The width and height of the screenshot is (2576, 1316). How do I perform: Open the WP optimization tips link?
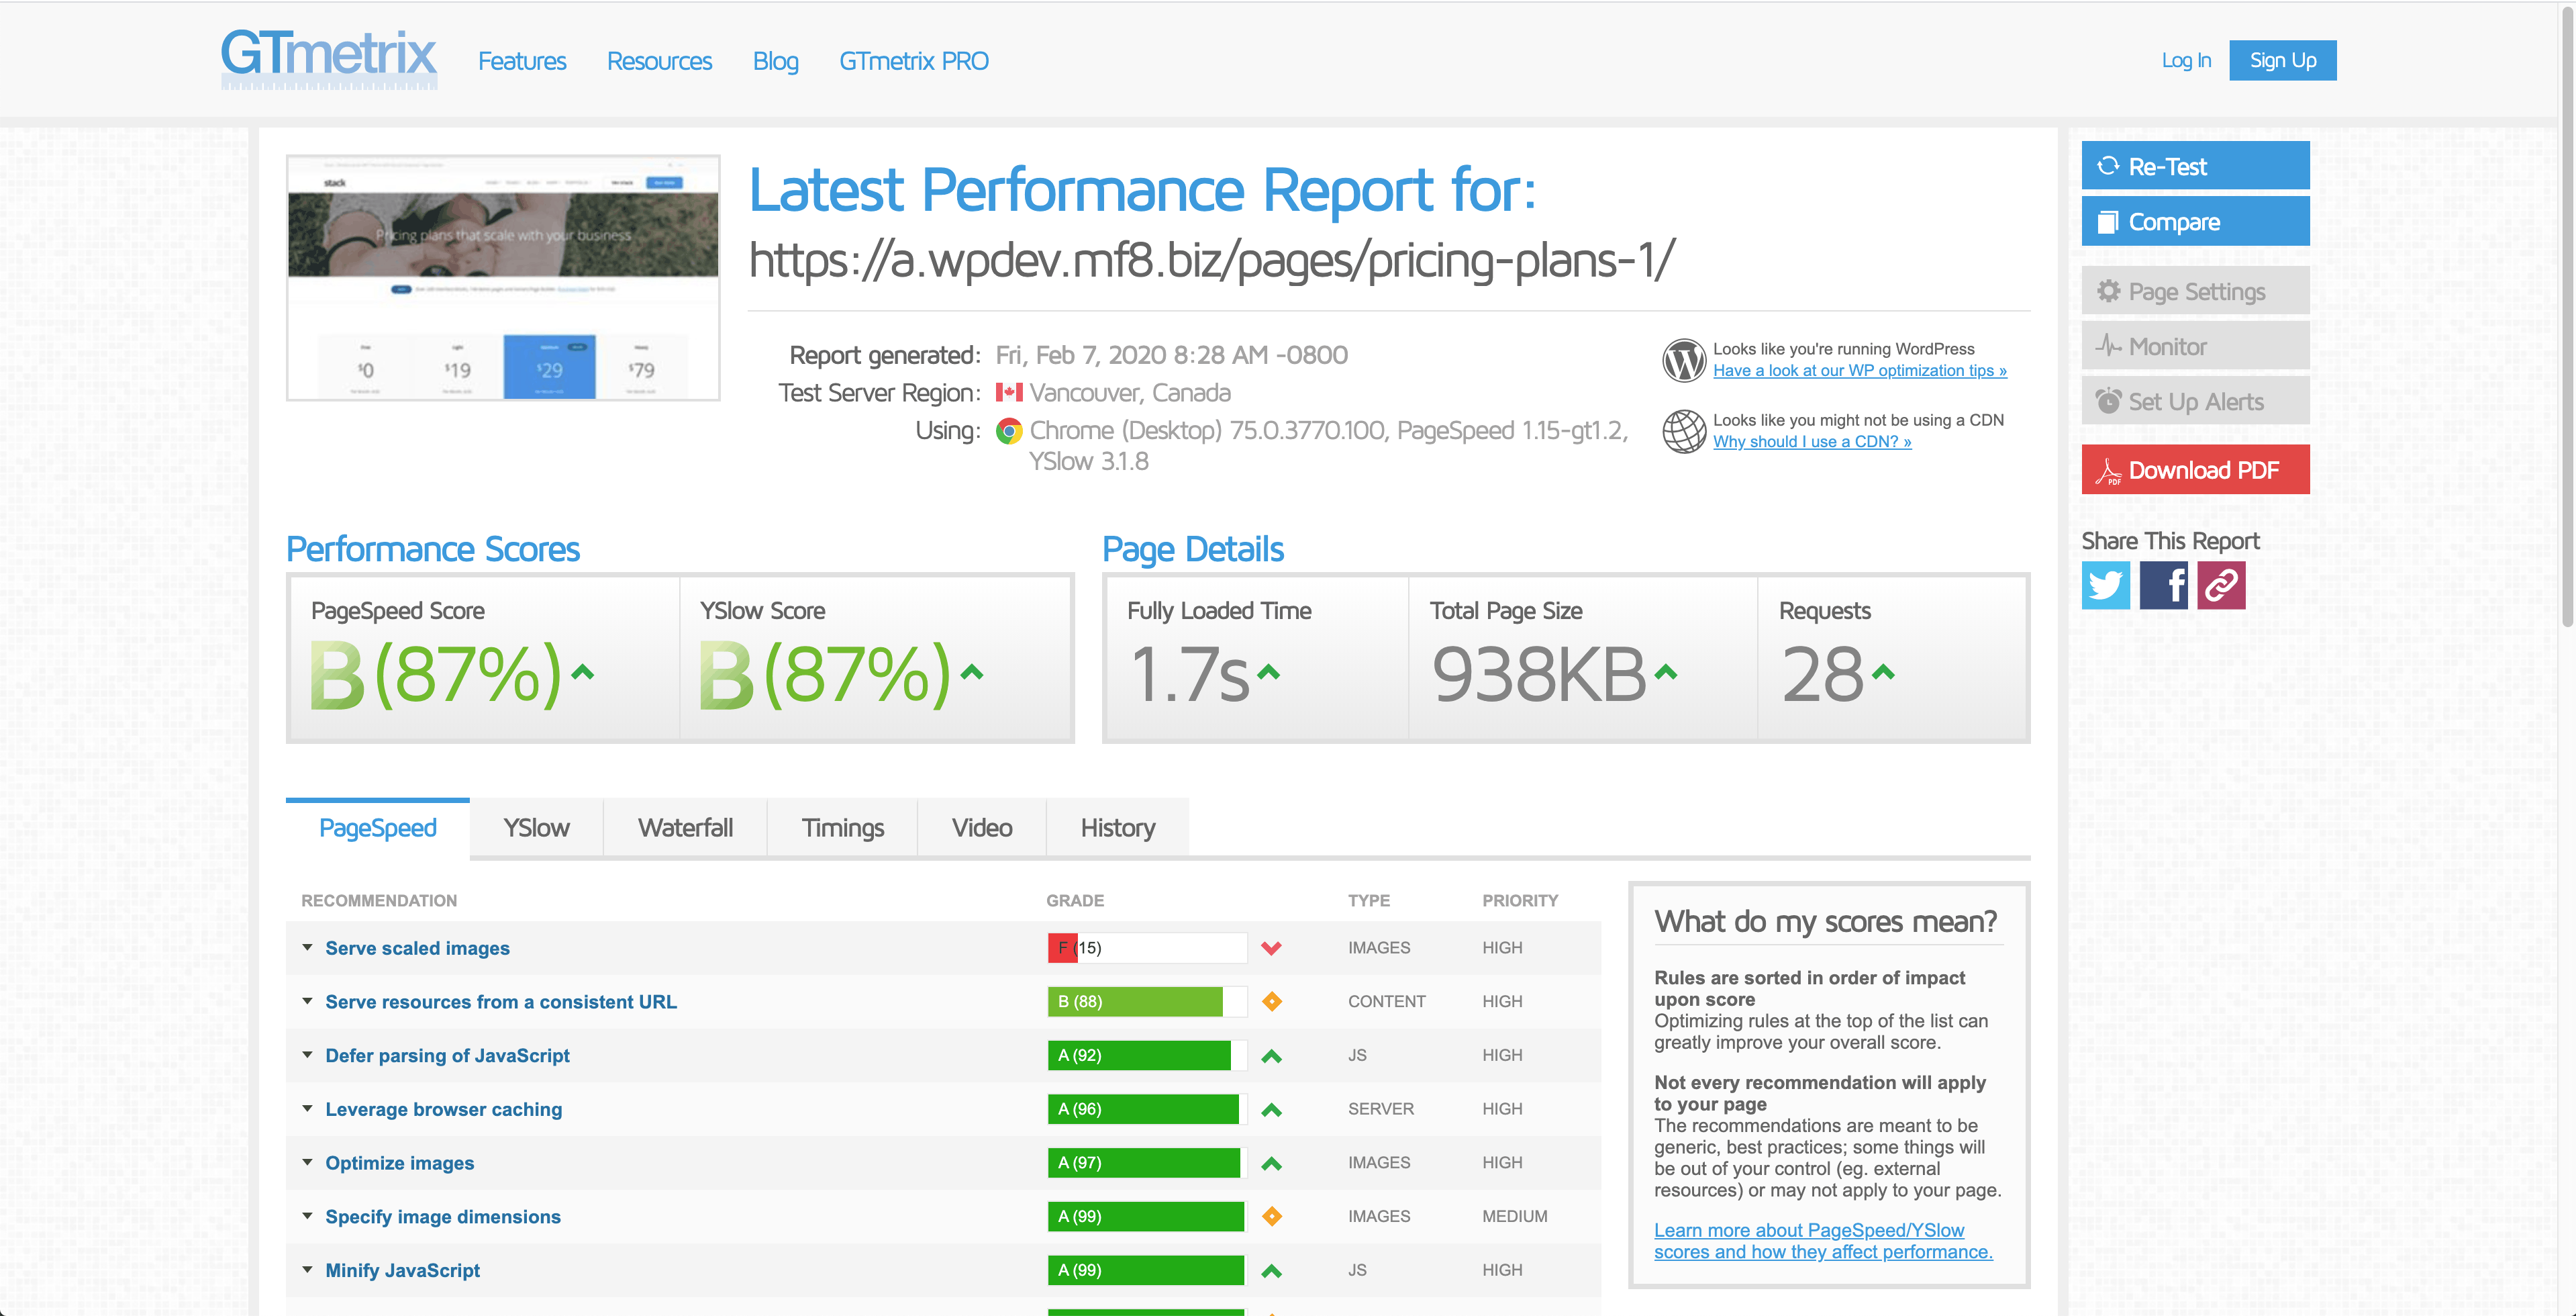1859,371
